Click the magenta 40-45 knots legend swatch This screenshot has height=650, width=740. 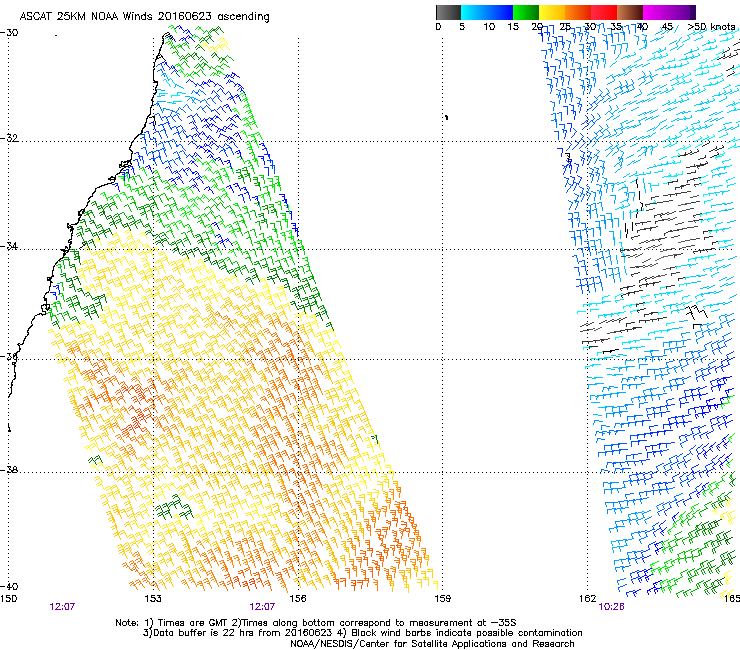[x=656, y=12]
